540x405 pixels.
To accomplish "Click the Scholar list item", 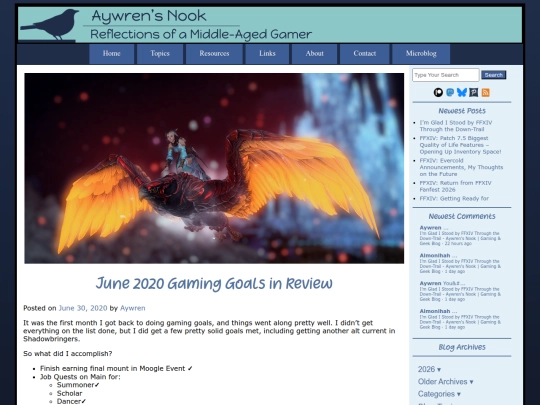I will [x=70, y=393].
